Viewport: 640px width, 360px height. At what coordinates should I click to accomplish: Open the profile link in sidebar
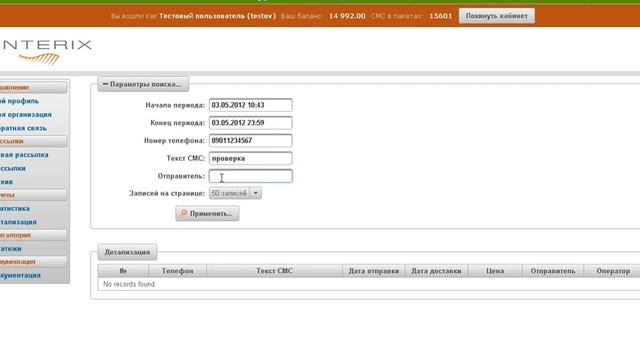click(x=20, y=101)
